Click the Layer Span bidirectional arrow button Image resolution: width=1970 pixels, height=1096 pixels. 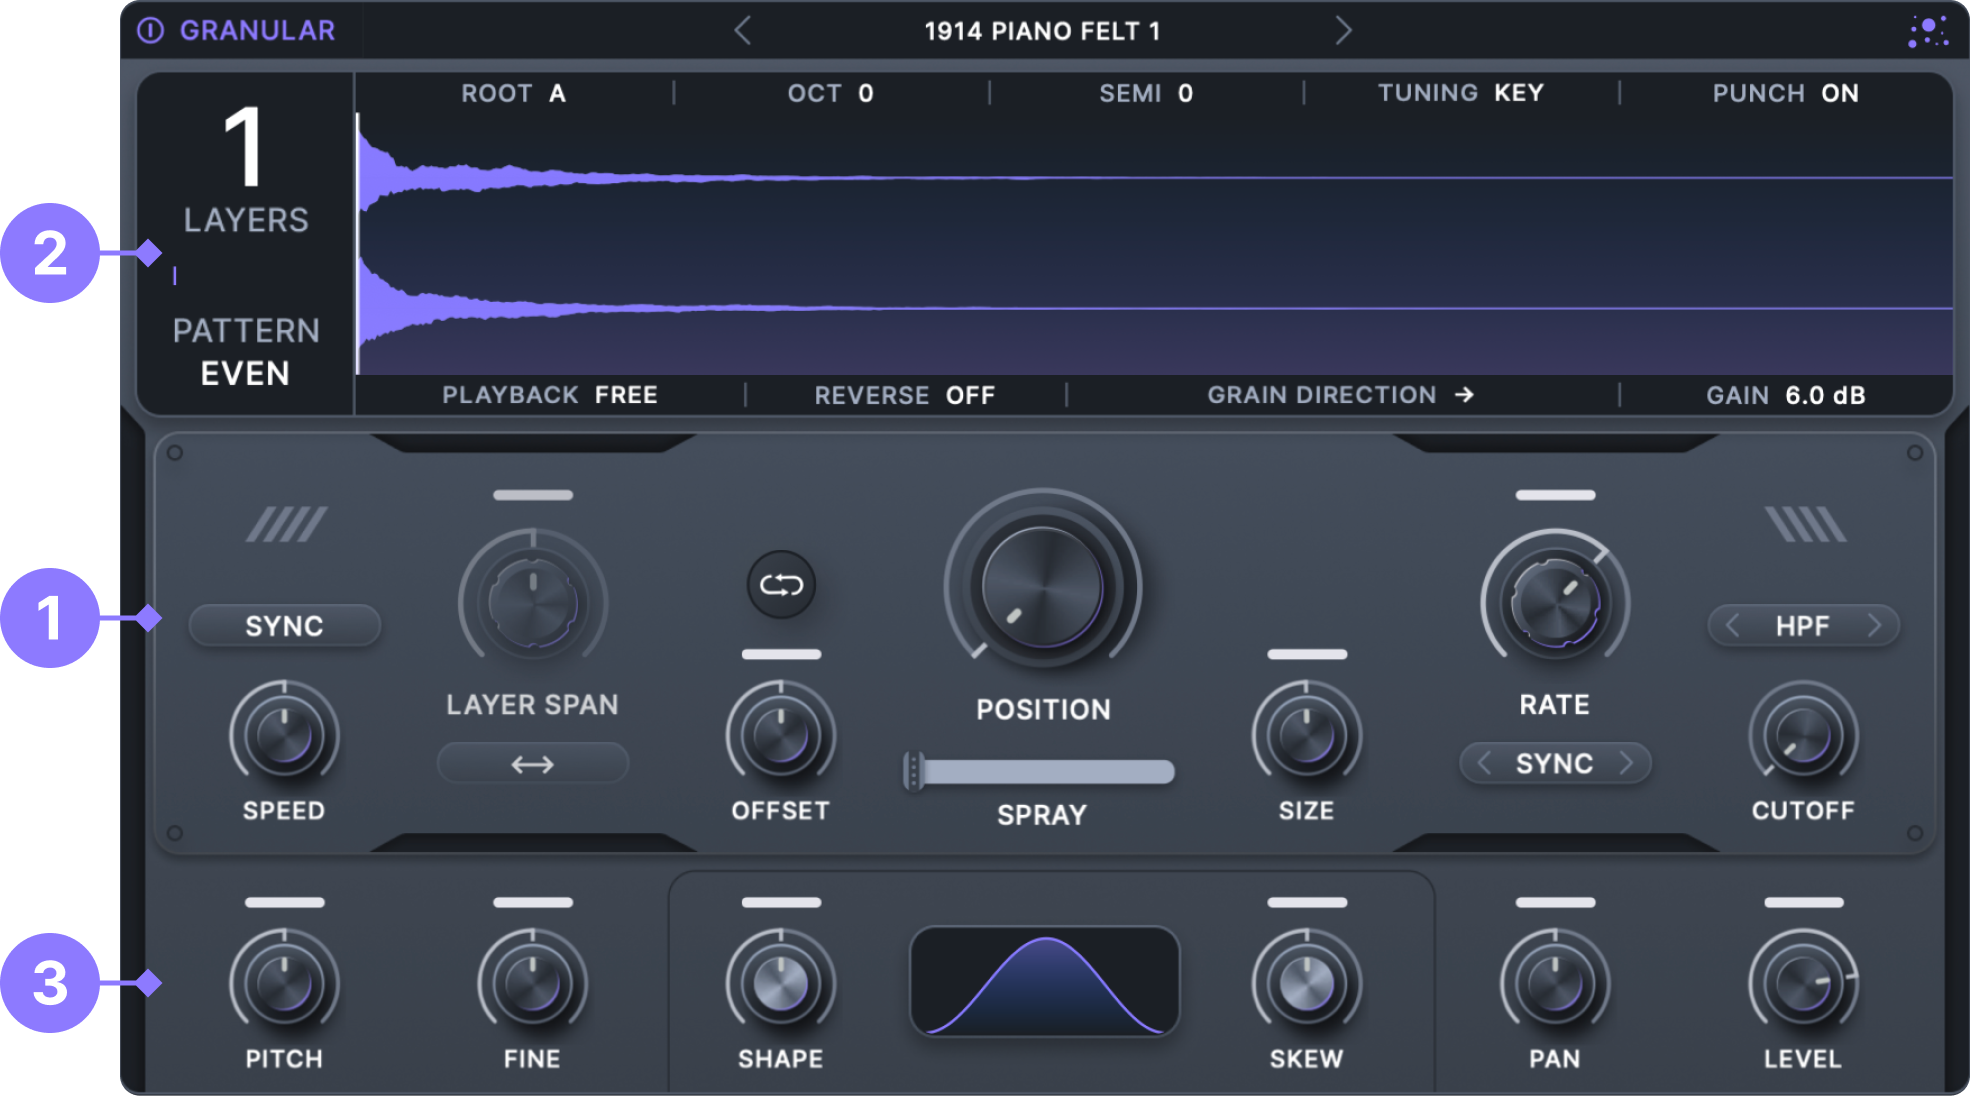(x=532, y=765)
